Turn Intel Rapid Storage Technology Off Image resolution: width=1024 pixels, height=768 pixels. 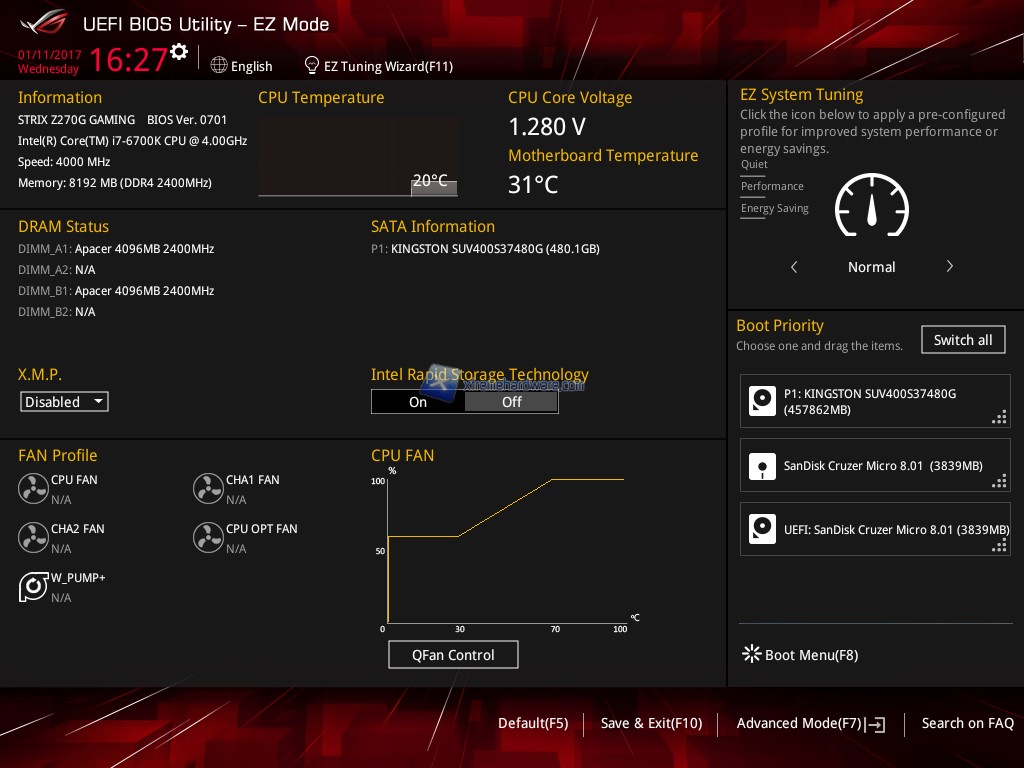(x=511, y=402)
